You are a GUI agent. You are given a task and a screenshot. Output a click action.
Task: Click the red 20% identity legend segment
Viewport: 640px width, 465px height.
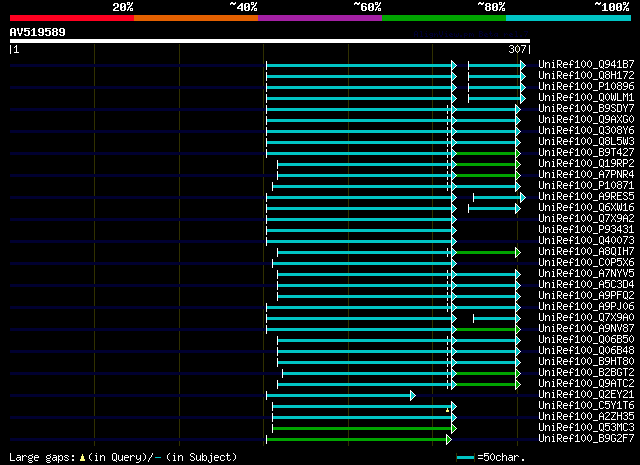click(x=72, y=18)
